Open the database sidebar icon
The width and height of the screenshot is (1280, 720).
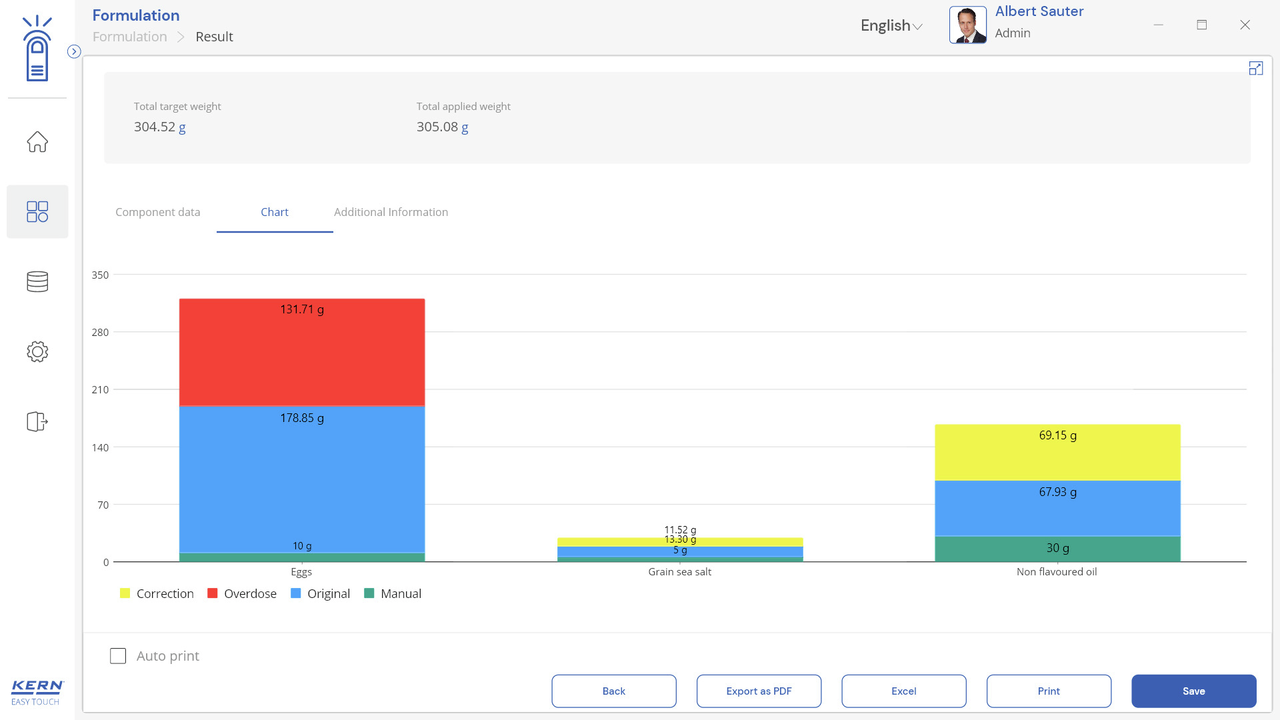[x=37, y=282]
